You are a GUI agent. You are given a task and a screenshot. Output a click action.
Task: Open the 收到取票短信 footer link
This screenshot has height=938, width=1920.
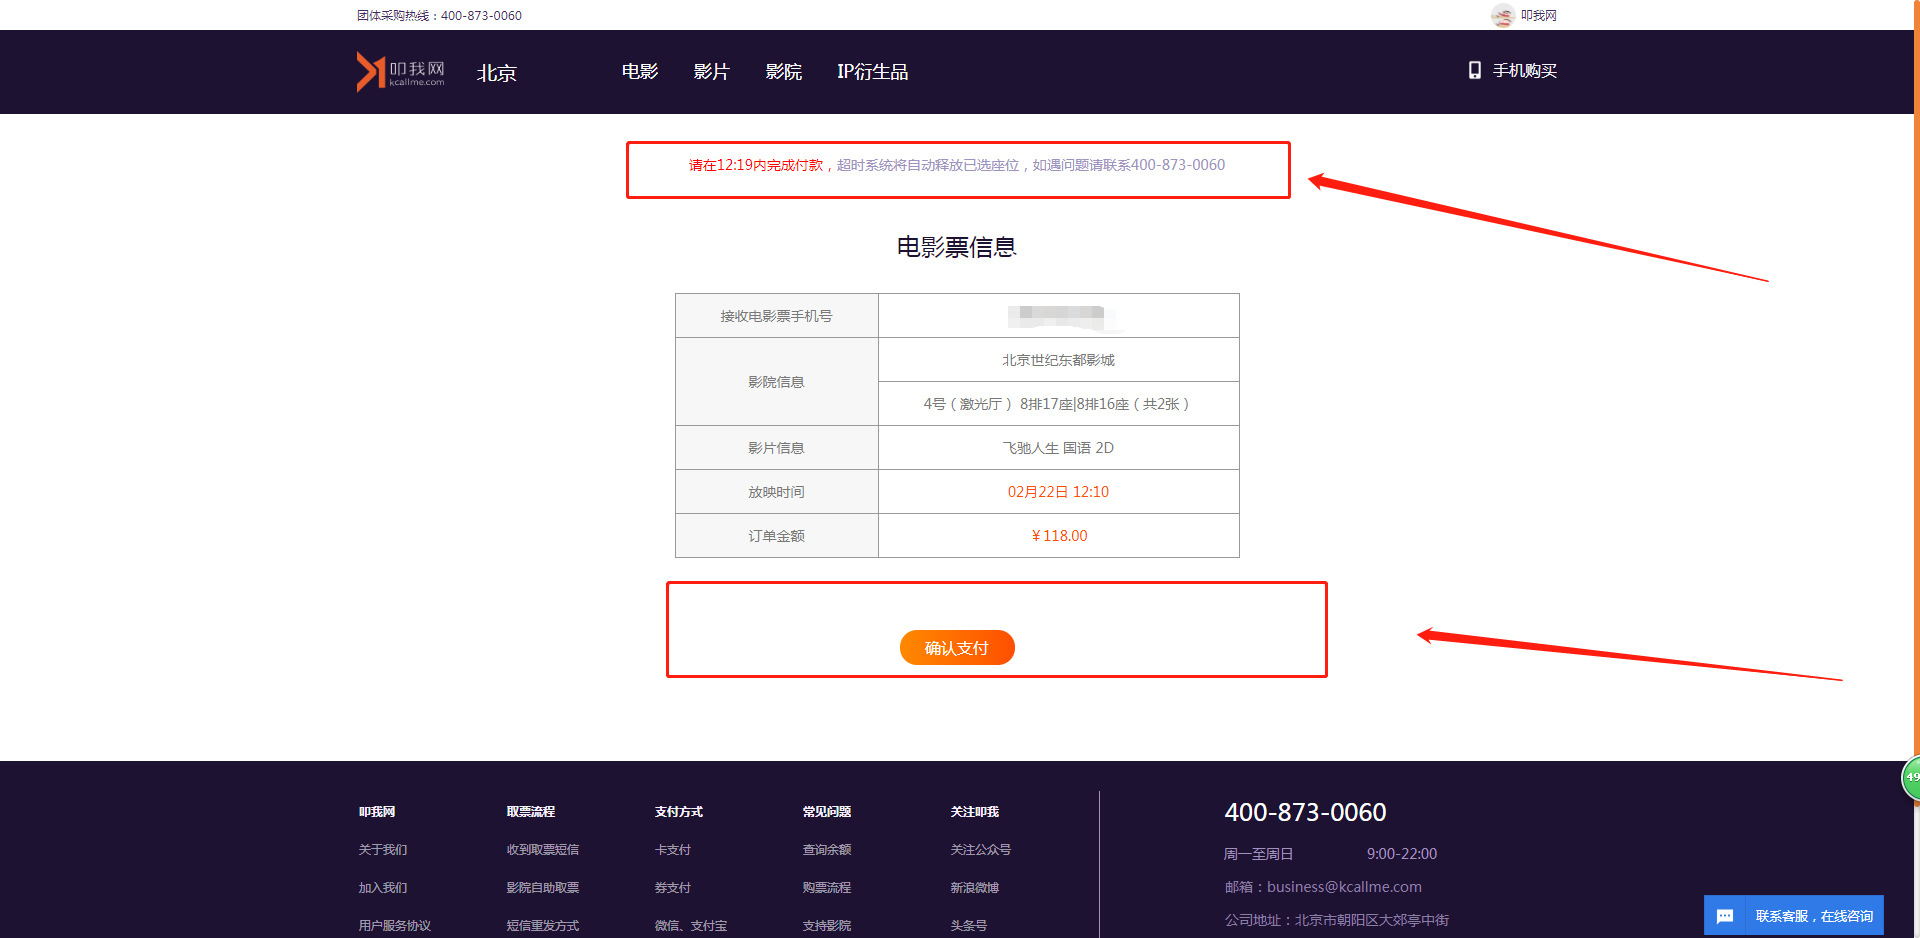point(542,850)
